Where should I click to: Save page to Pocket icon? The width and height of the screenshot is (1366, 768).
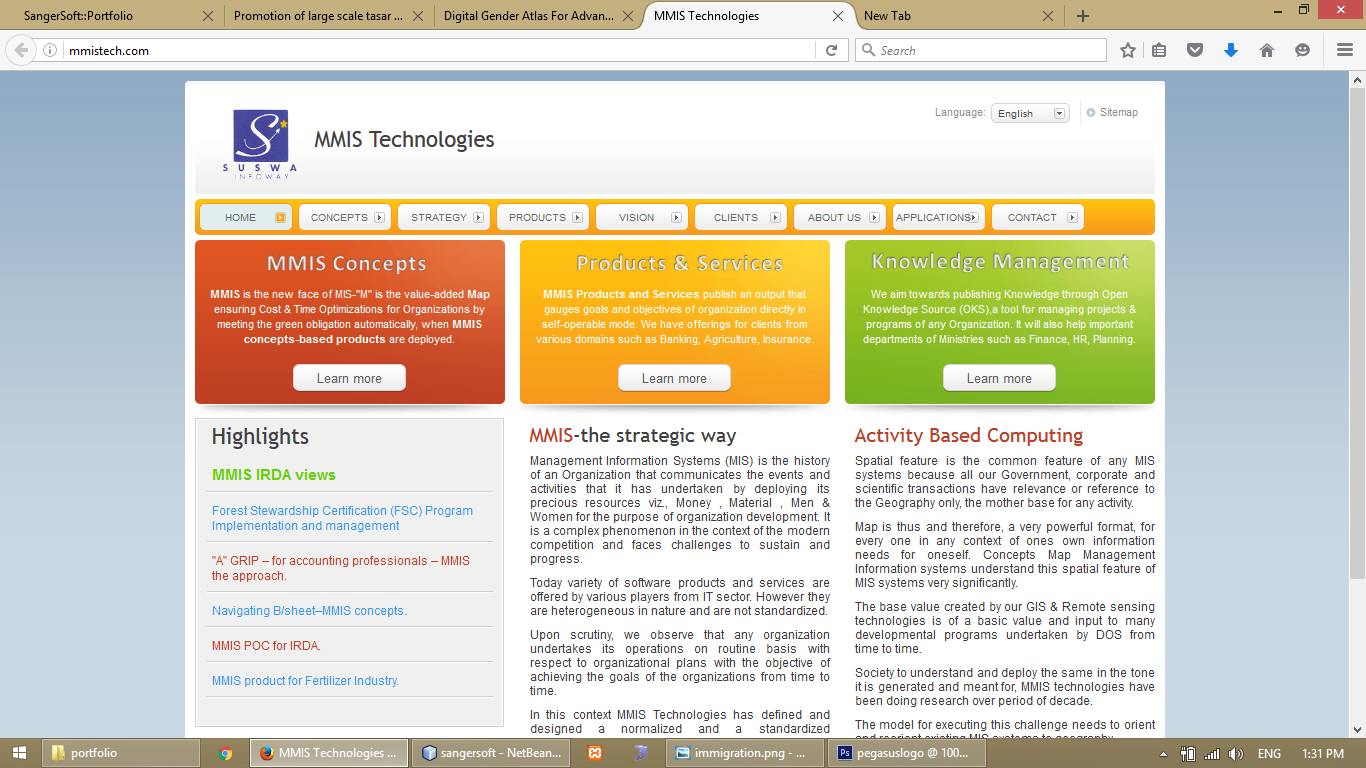coord(1195,50)
